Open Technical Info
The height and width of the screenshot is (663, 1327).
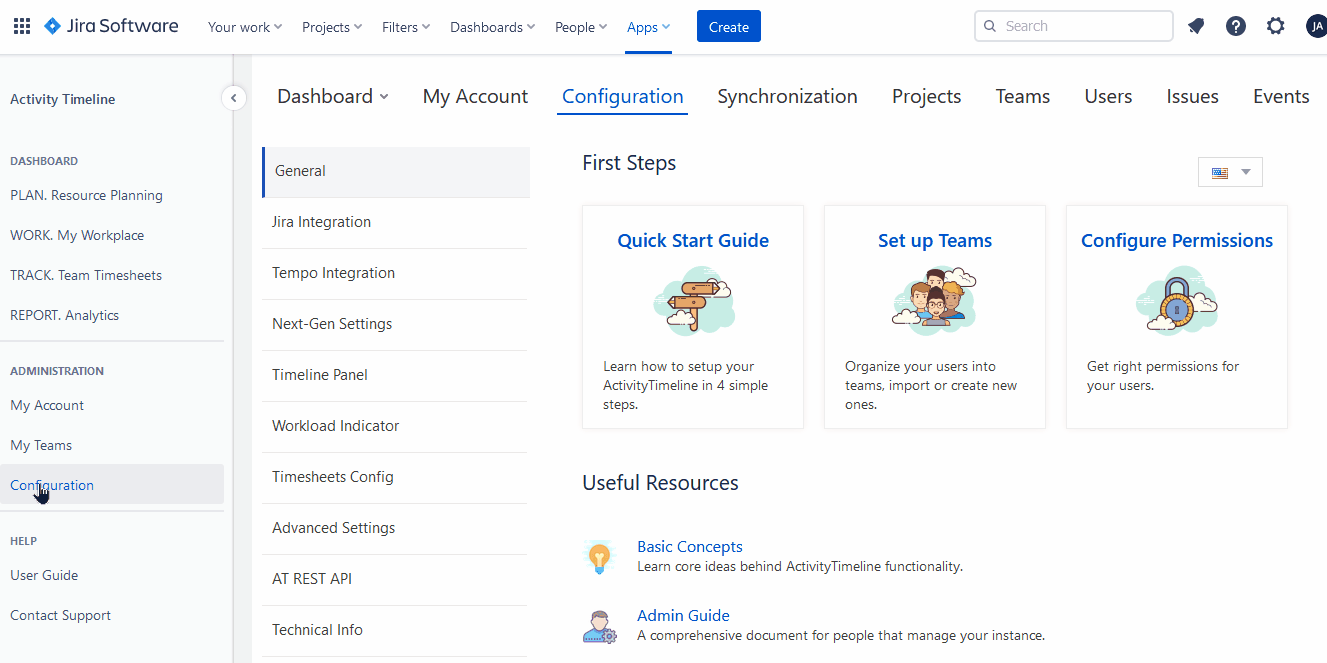click(396, 630)
